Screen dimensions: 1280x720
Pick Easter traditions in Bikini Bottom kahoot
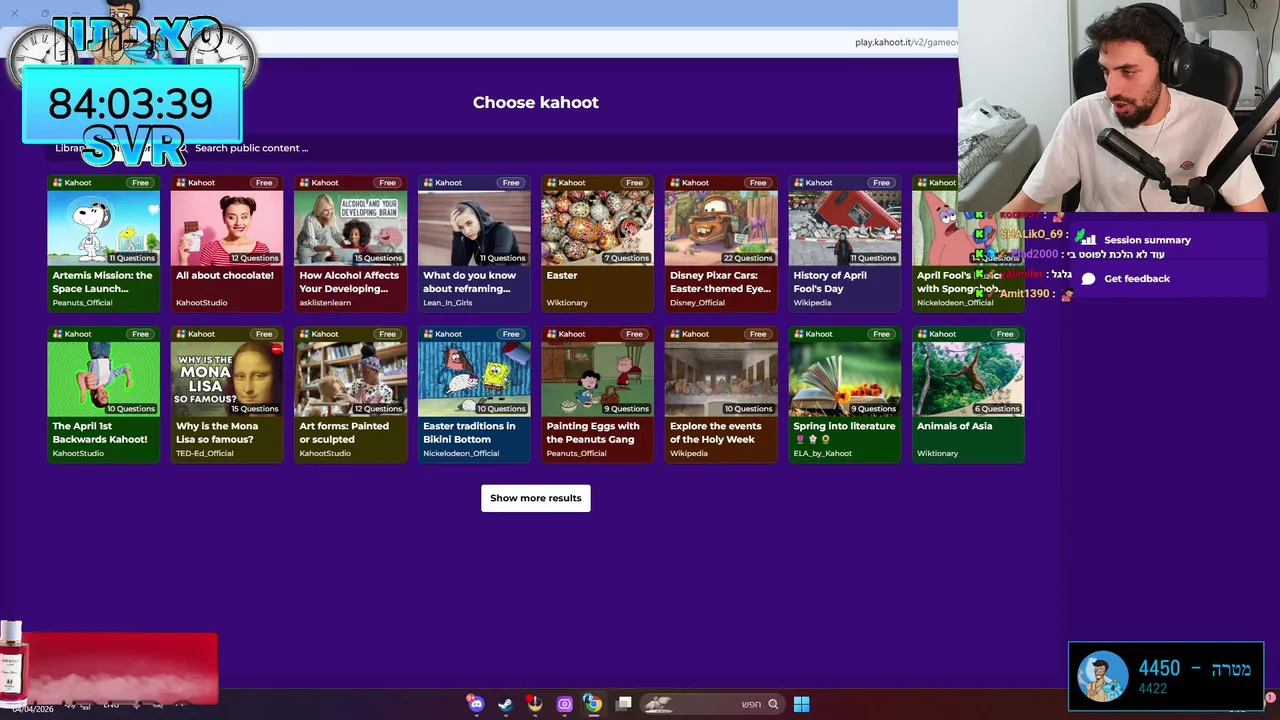coord(474,394)
